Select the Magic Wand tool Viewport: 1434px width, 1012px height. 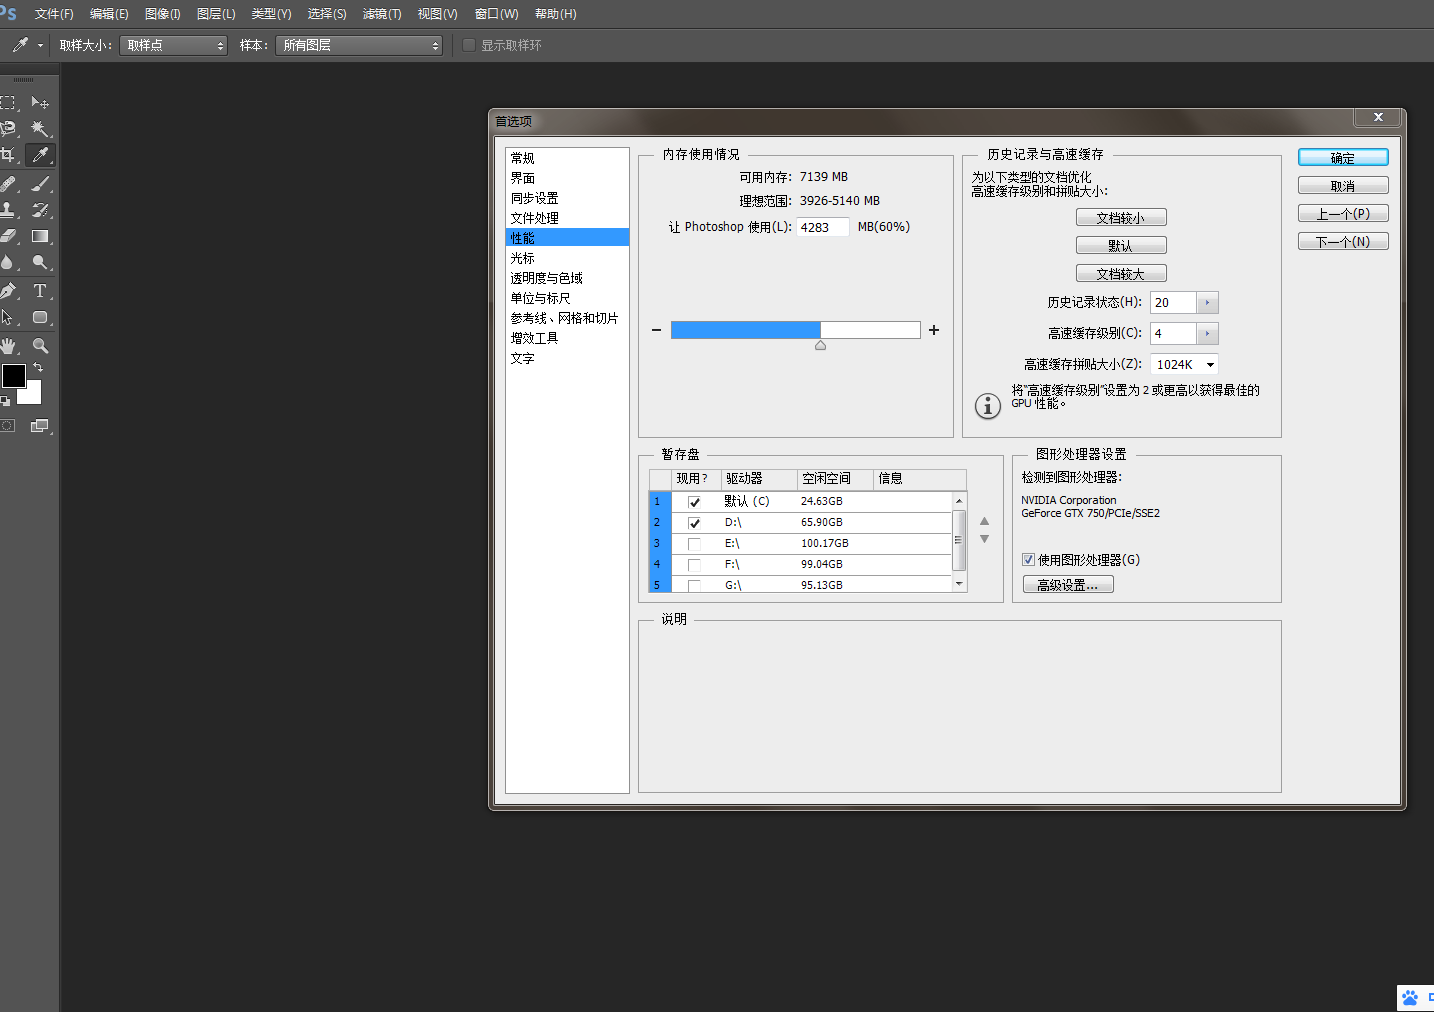(x=40, y=129)
